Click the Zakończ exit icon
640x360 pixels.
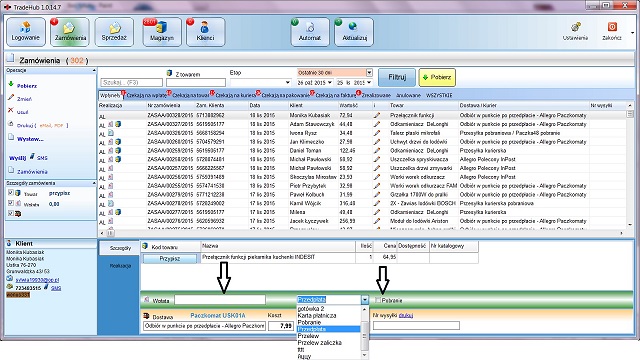click(612, 27)
